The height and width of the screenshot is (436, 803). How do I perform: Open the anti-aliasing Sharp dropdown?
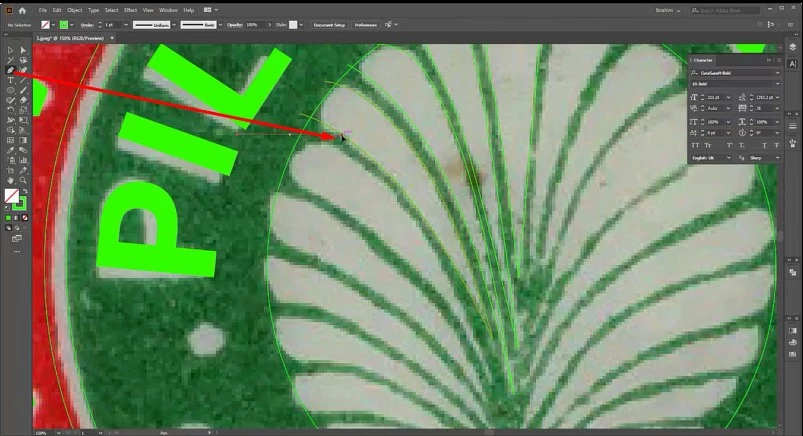click(x=777, y=158)
